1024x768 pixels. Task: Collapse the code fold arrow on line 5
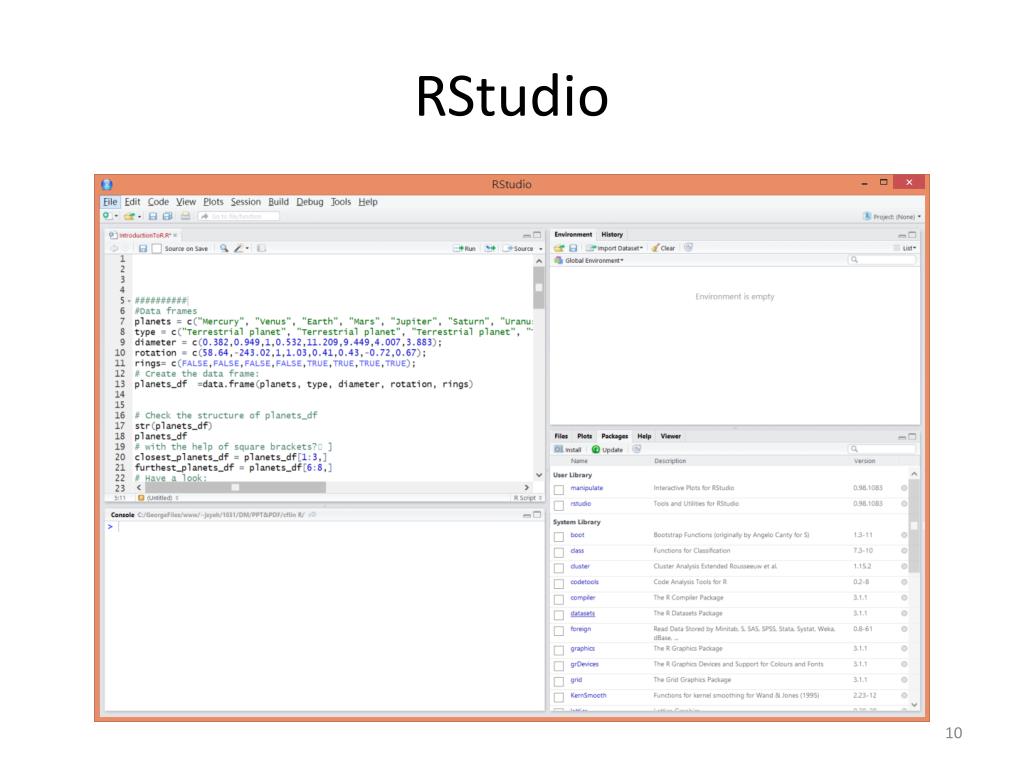coord(129,301)
